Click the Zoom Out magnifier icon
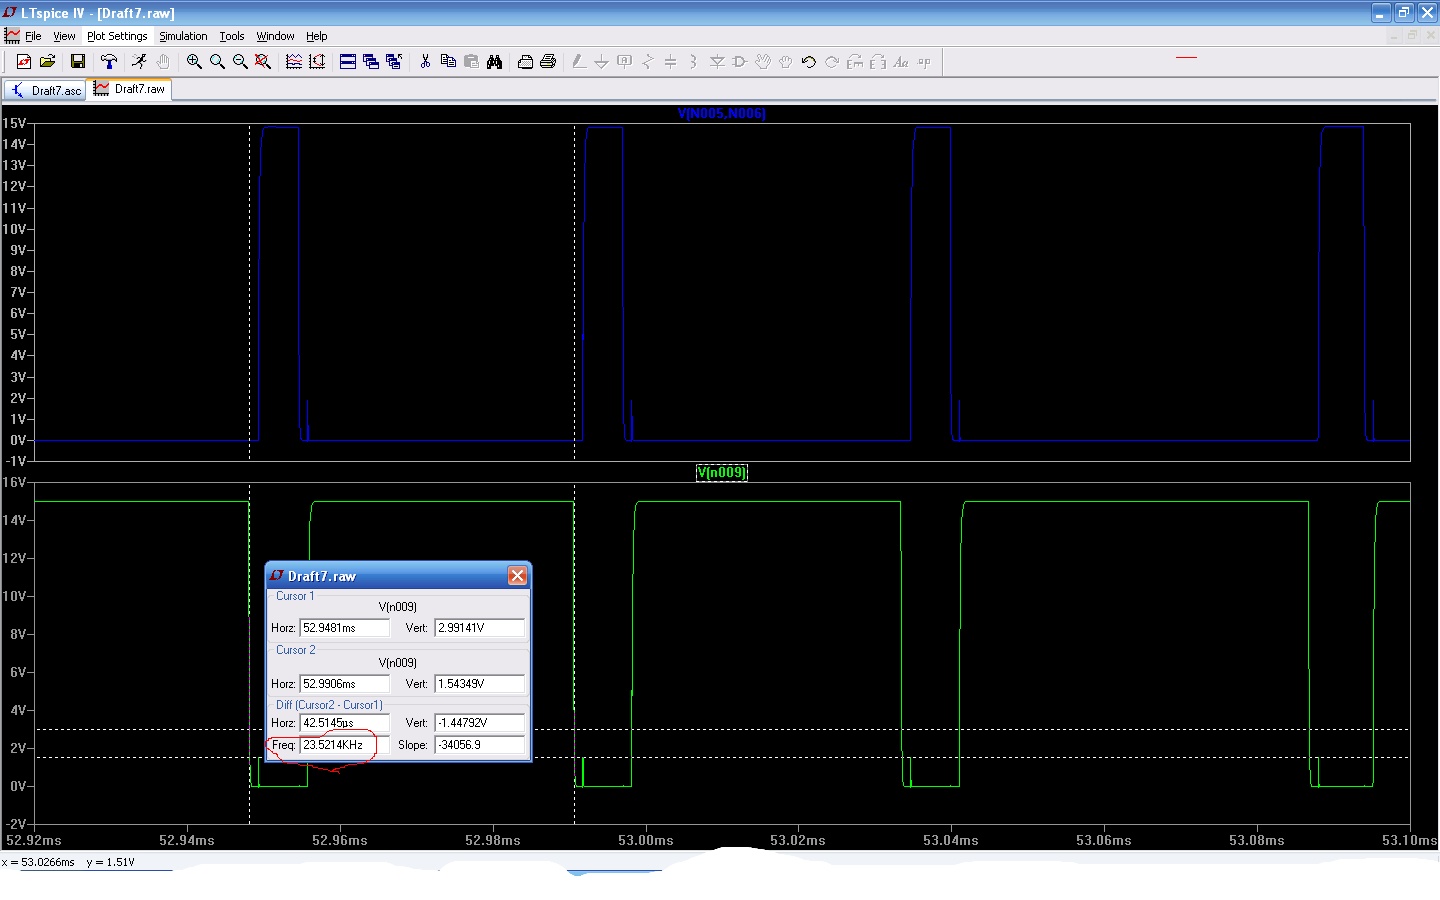This screenshot has width=1440, height=900. click(x=240, y=62)
